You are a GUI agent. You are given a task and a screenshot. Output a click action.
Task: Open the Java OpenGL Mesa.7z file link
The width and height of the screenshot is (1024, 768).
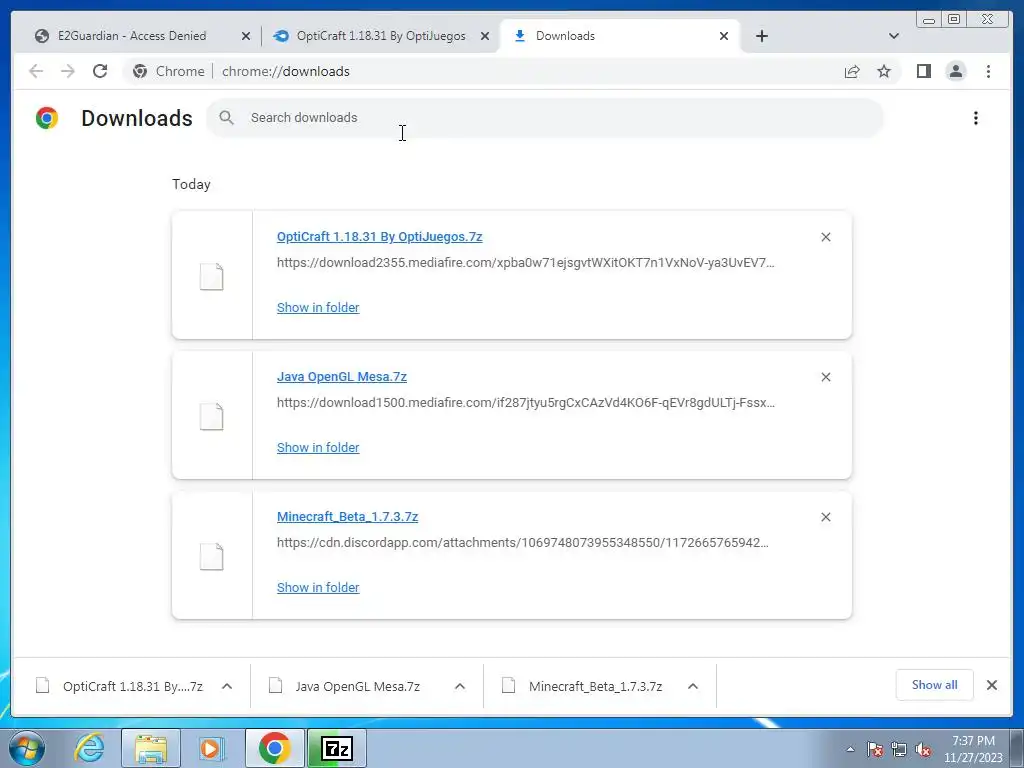(342, 377)
